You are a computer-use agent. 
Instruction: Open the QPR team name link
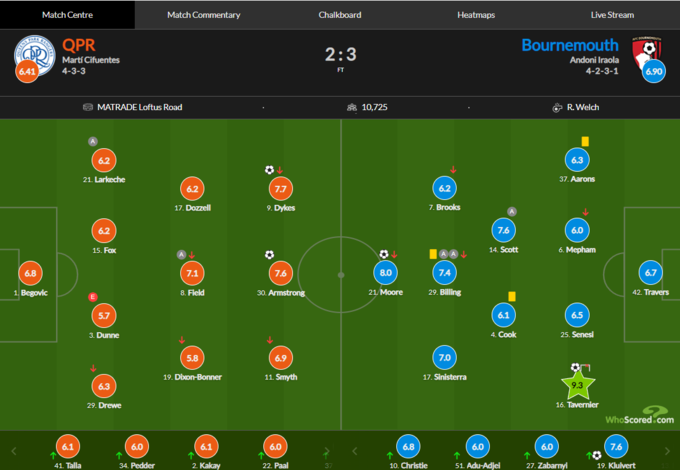[78, 45]
